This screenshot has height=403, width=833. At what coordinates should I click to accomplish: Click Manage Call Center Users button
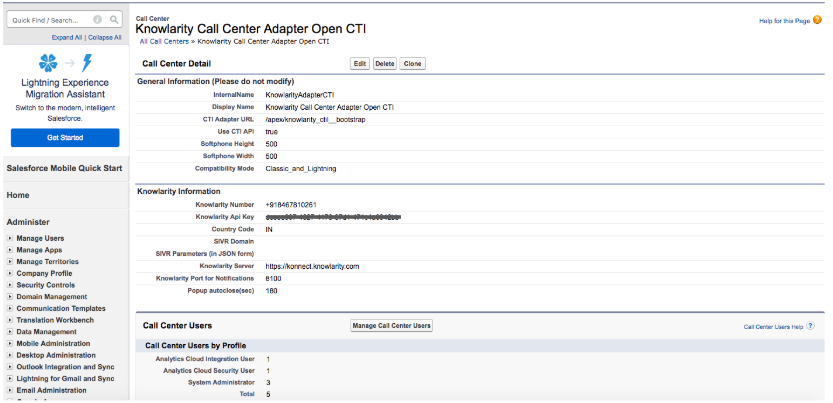392,325
